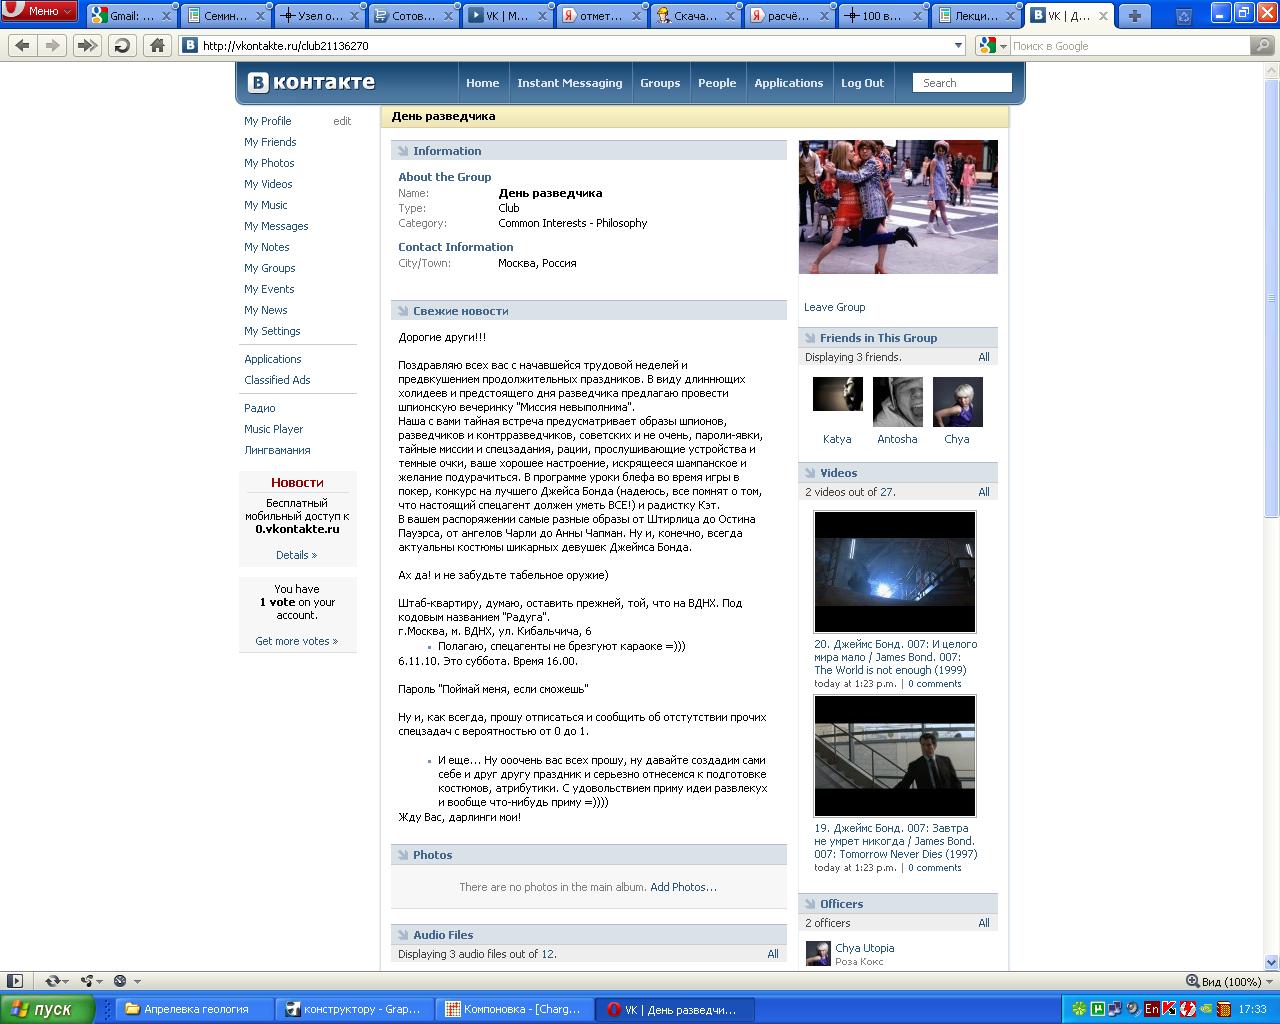1280x1024 pixels.
Task: Click Get more votes link
Action: point(297,641)
